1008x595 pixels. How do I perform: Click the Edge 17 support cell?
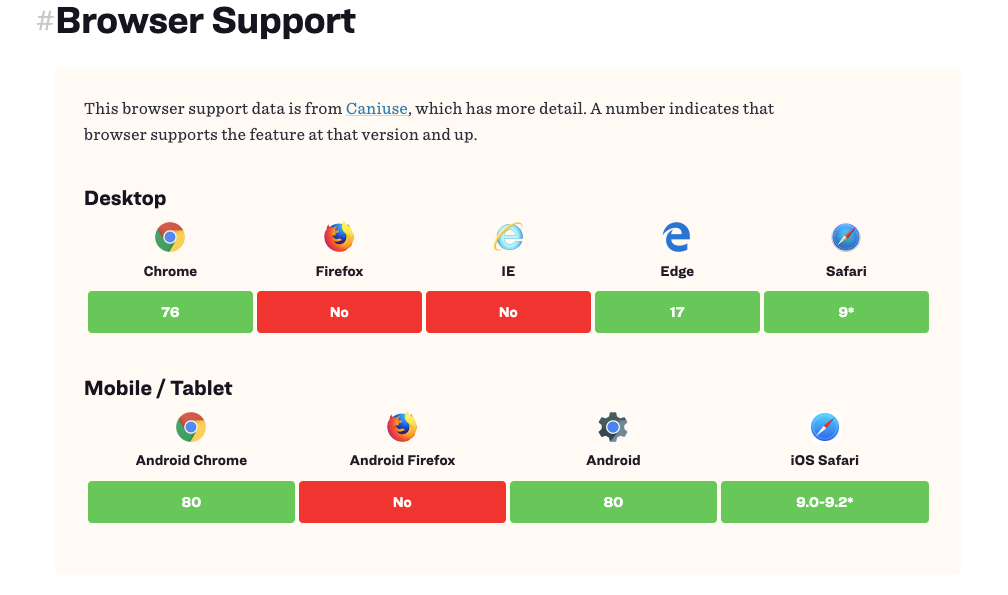click(677, 312)
